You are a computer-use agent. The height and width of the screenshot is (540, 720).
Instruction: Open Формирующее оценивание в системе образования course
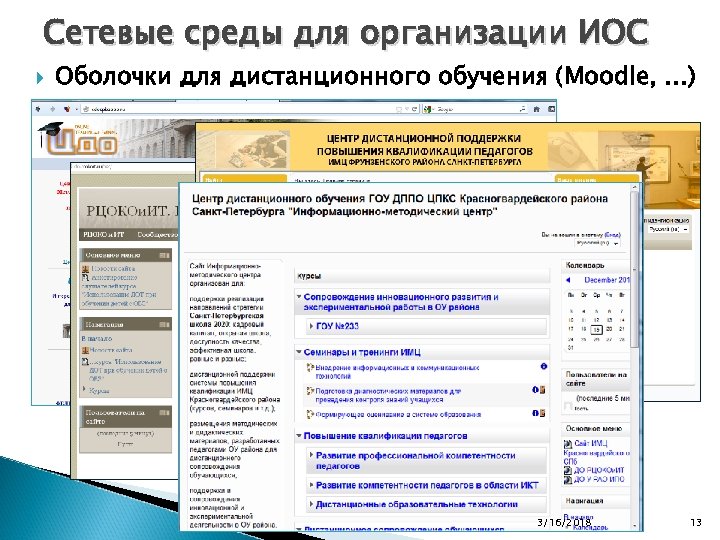coord(398,414)
